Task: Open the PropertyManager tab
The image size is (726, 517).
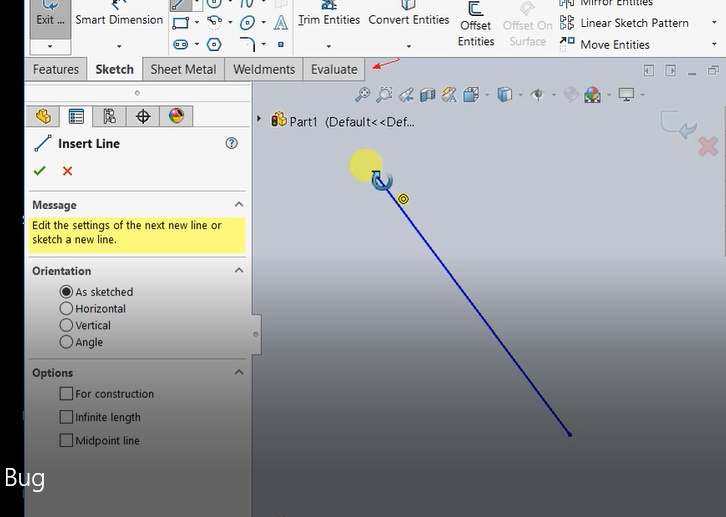Action: (x=76, y=116)
